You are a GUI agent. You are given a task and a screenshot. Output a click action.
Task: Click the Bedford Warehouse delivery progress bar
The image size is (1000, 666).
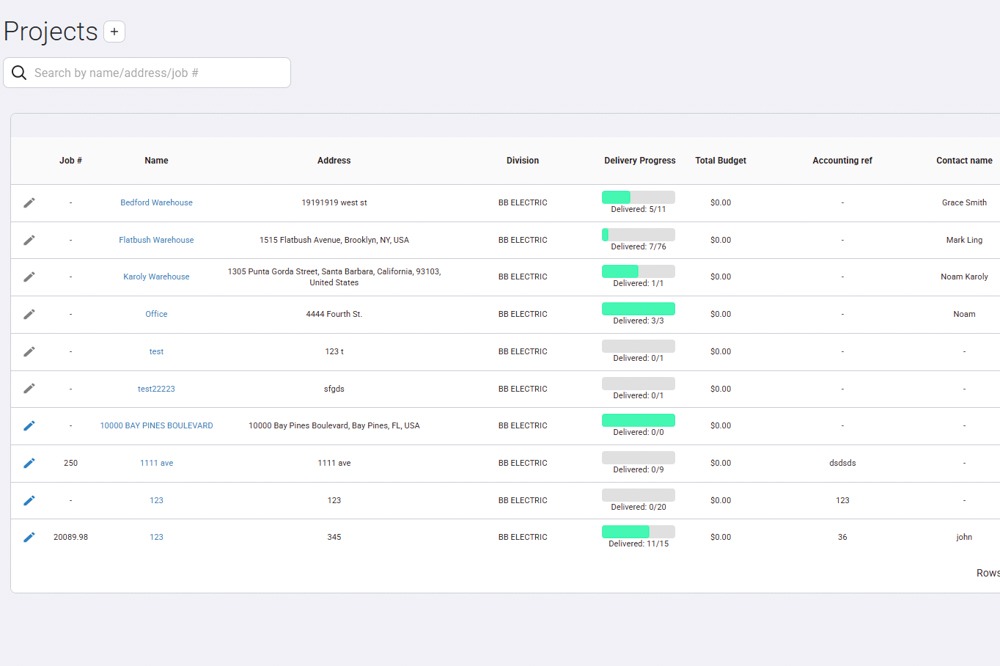(638, 197)
